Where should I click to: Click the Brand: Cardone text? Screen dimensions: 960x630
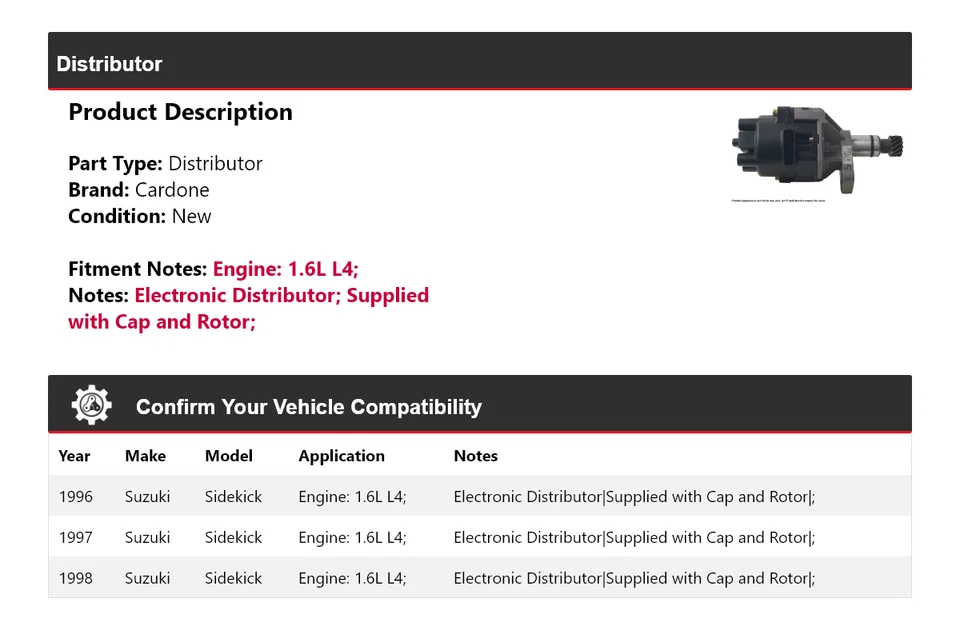tap(139, 190)
